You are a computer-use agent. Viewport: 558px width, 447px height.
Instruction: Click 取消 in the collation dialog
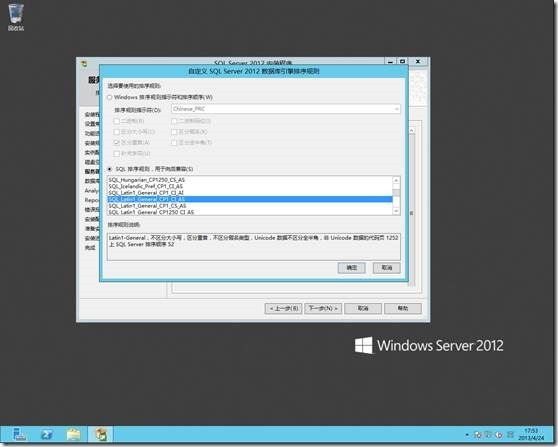(387, 268)
